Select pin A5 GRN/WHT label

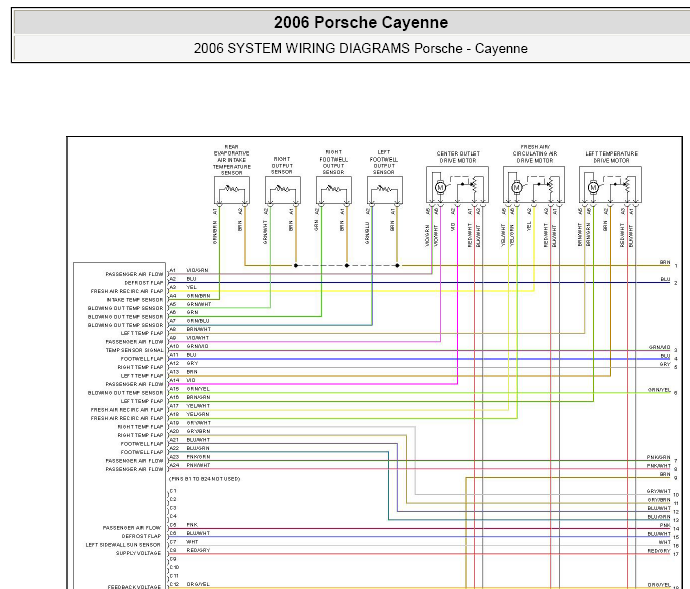coord(191,304)
